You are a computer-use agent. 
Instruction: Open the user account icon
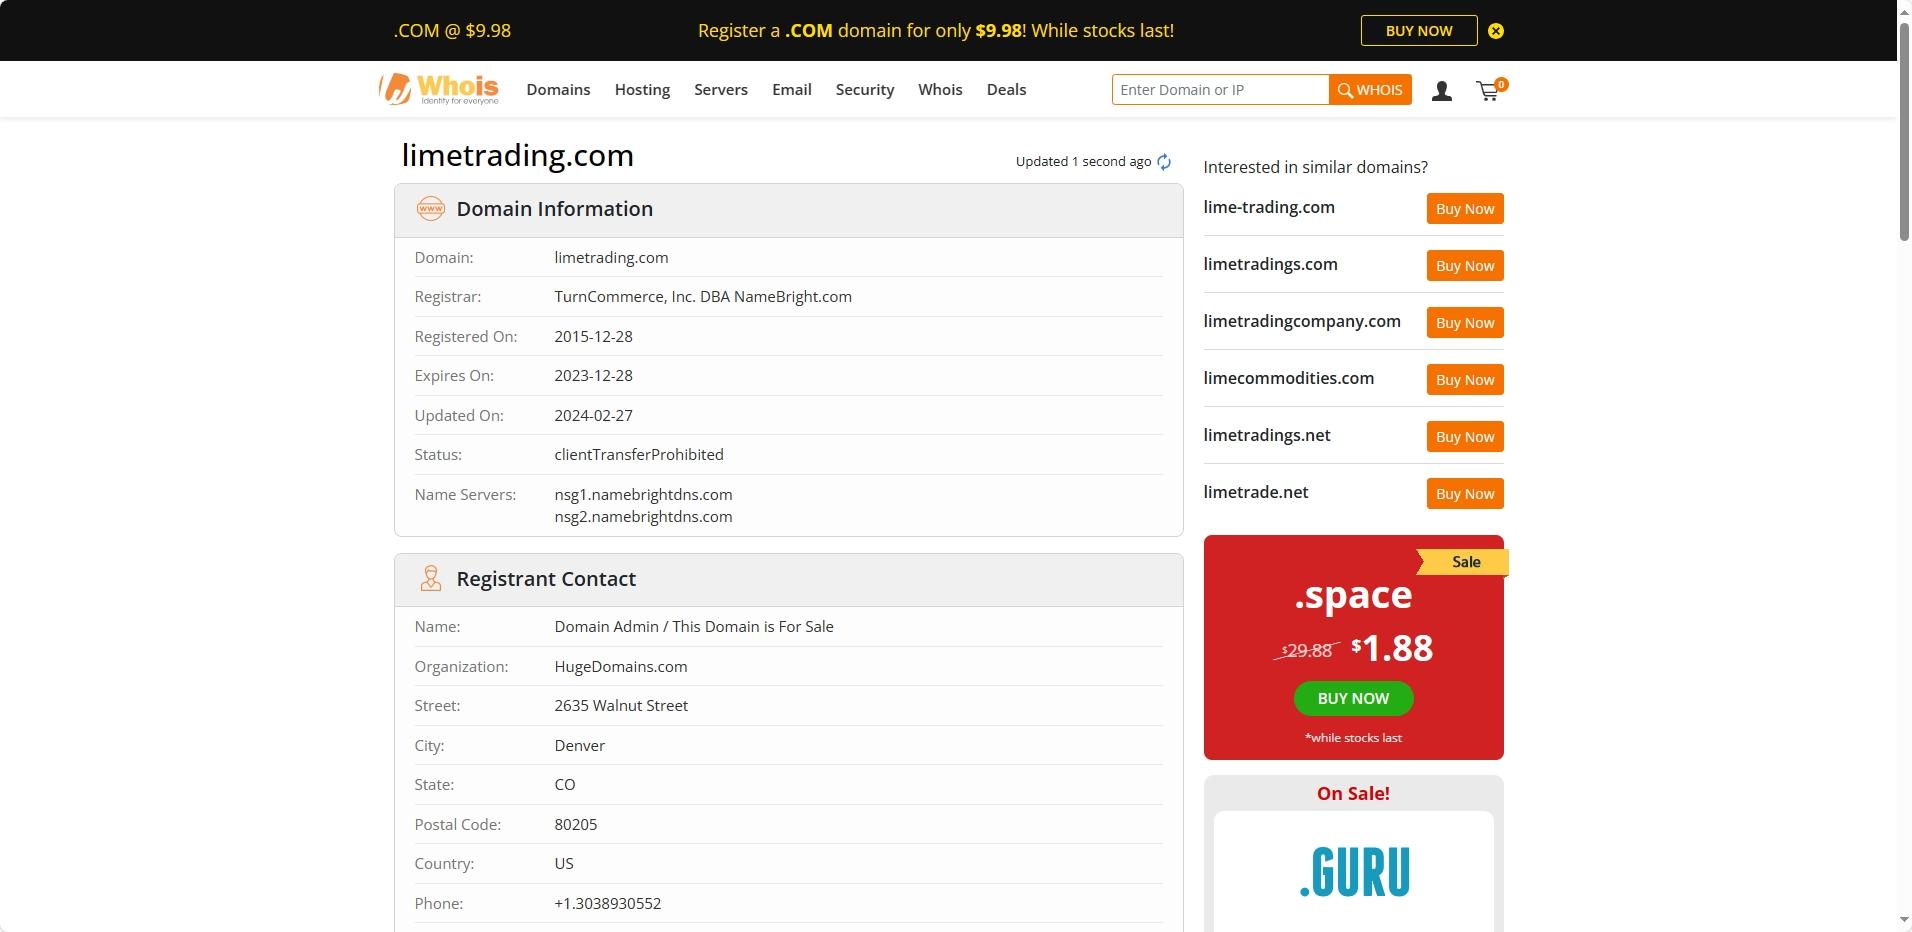tap(1441, 91)
